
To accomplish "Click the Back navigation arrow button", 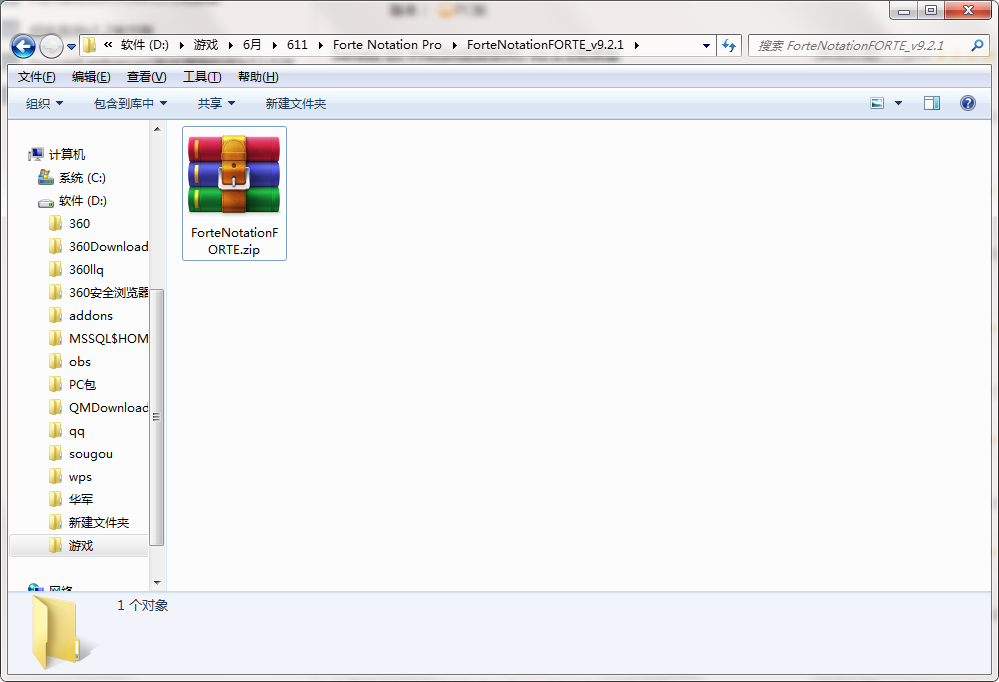I will point(24,46).
